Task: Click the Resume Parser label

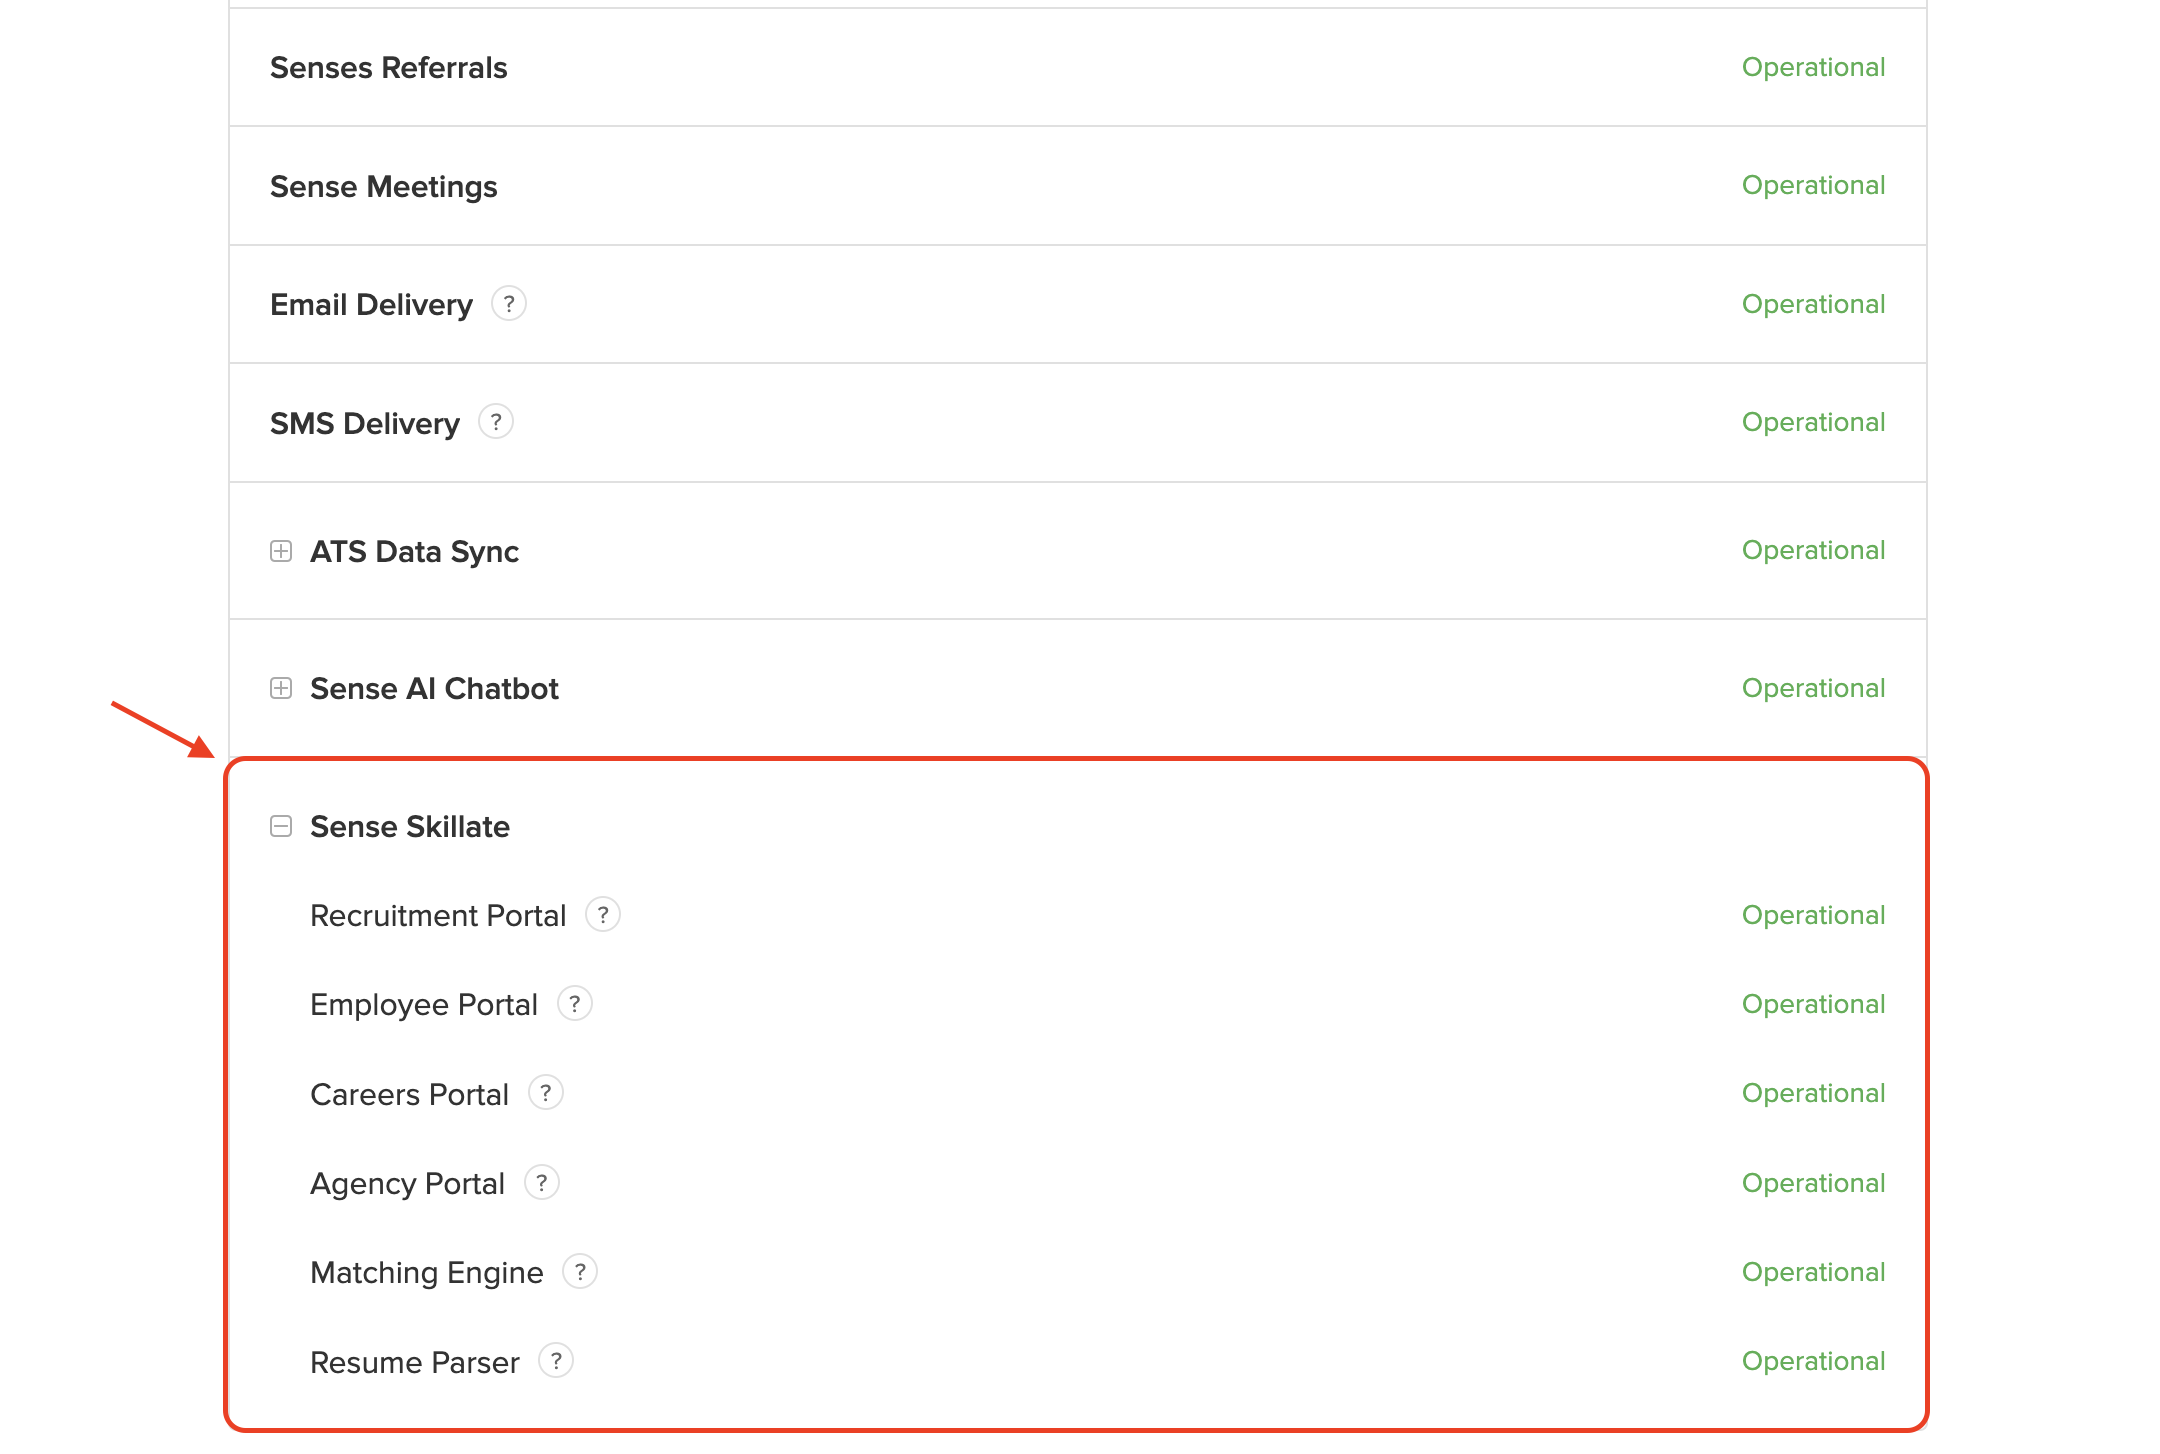Action: (x=415, y=1363)
